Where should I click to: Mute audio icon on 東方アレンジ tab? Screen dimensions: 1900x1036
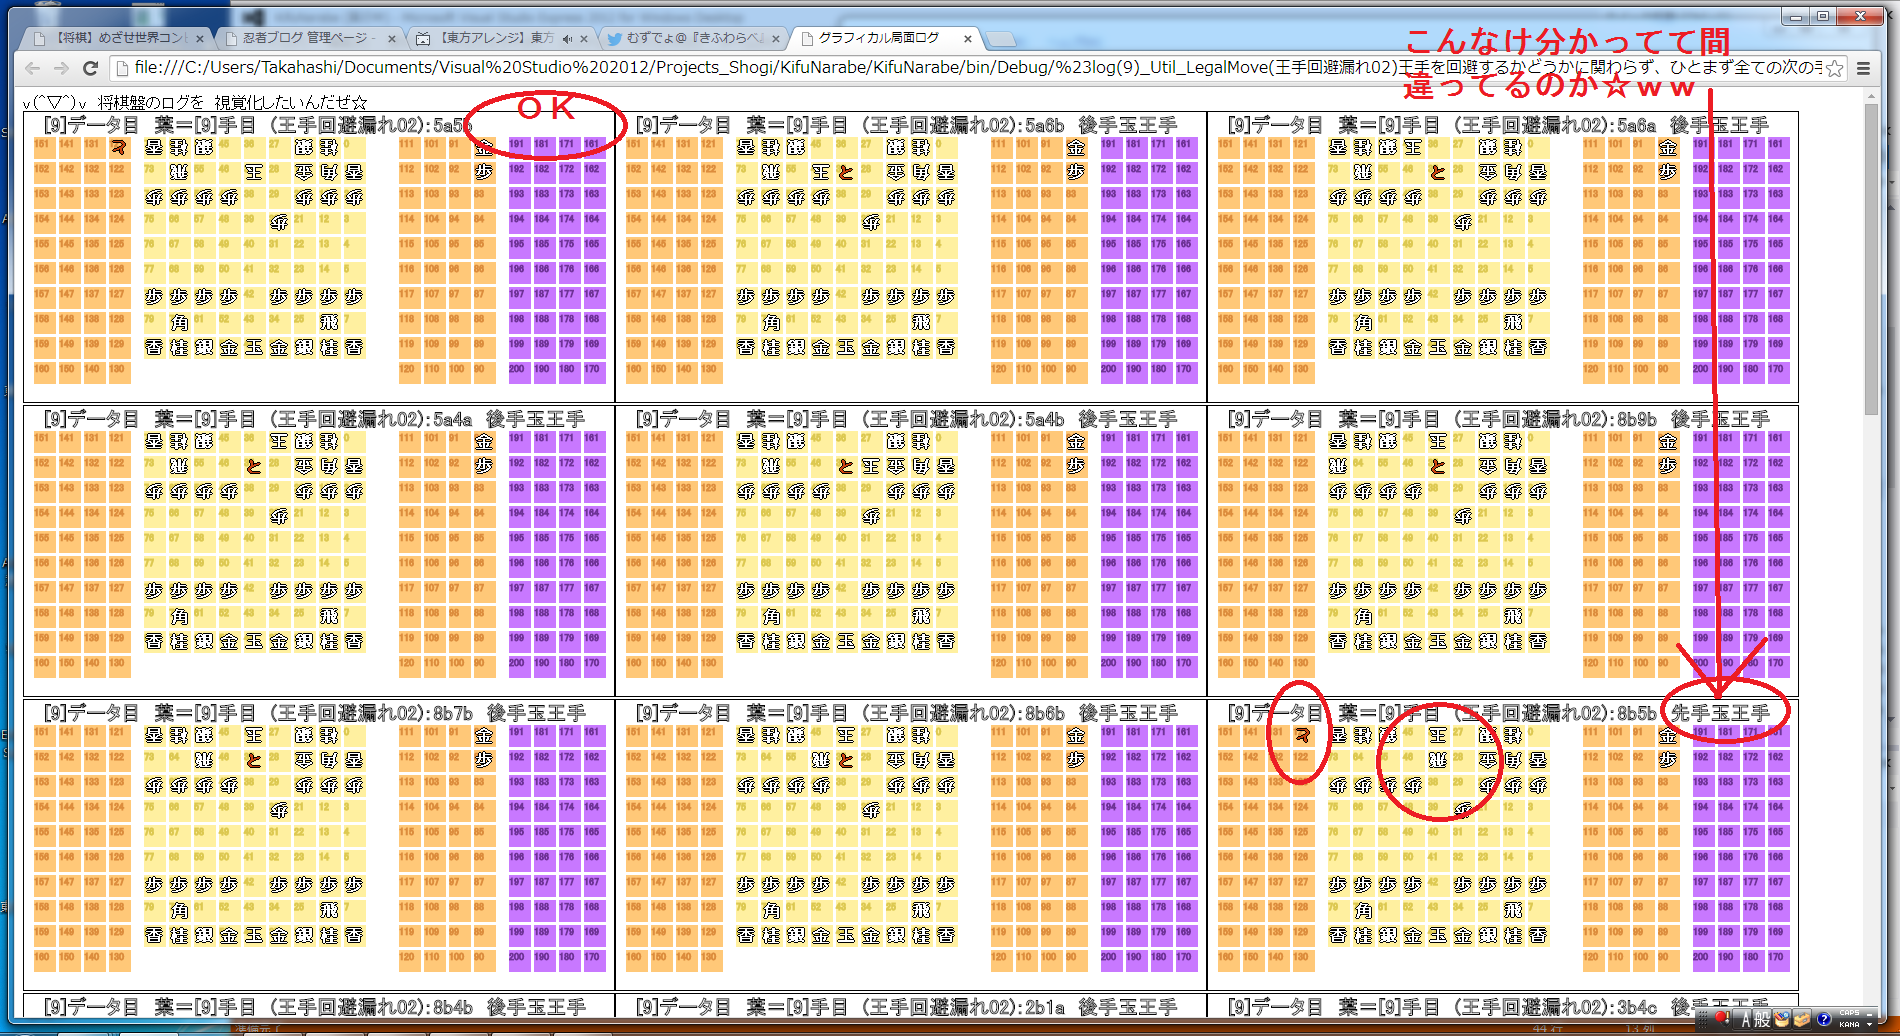pyautogui.click(x=567, y=39)
